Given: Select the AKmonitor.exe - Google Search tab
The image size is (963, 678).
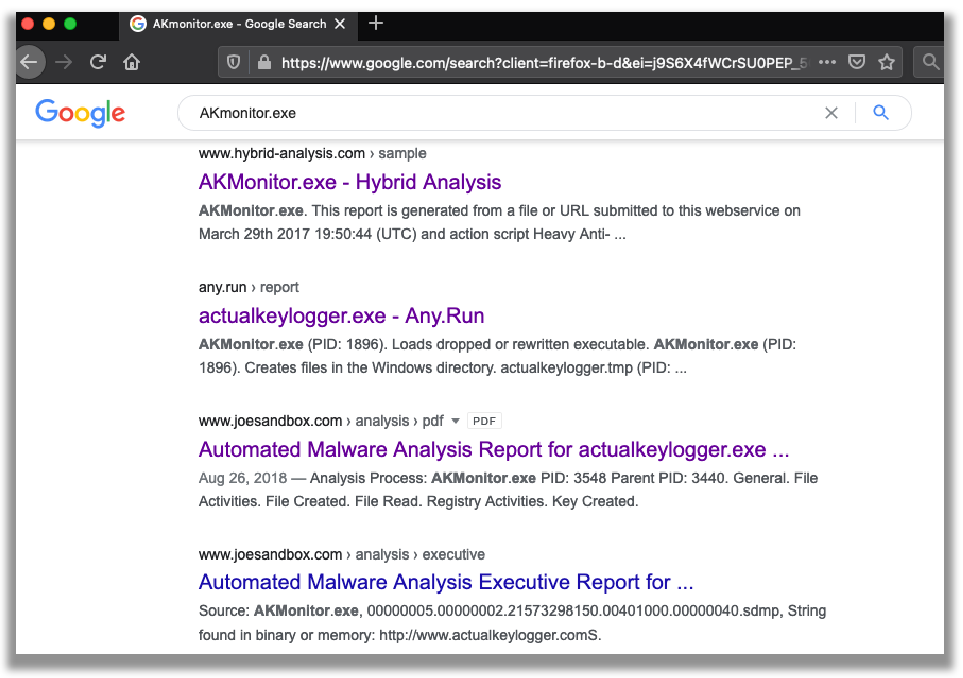Looking at the screenshot, I should (238, 25).
